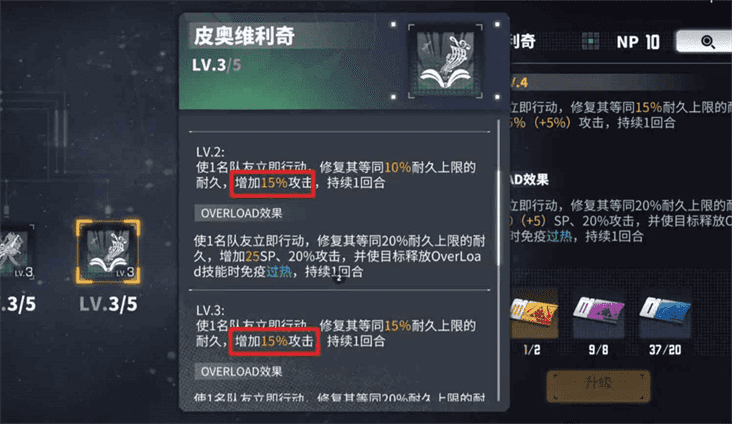Click the first OVERLOAD效果 label

point(241,213)
